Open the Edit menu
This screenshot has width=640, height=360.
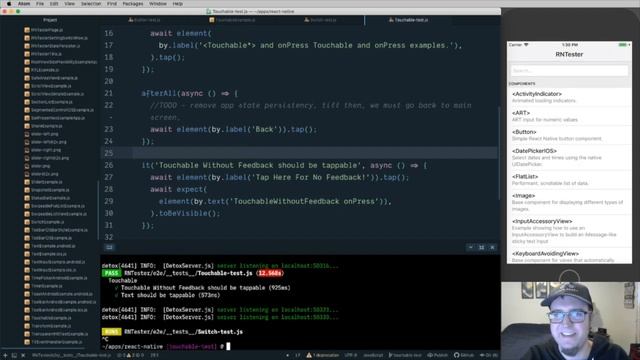tap(54, 4)
